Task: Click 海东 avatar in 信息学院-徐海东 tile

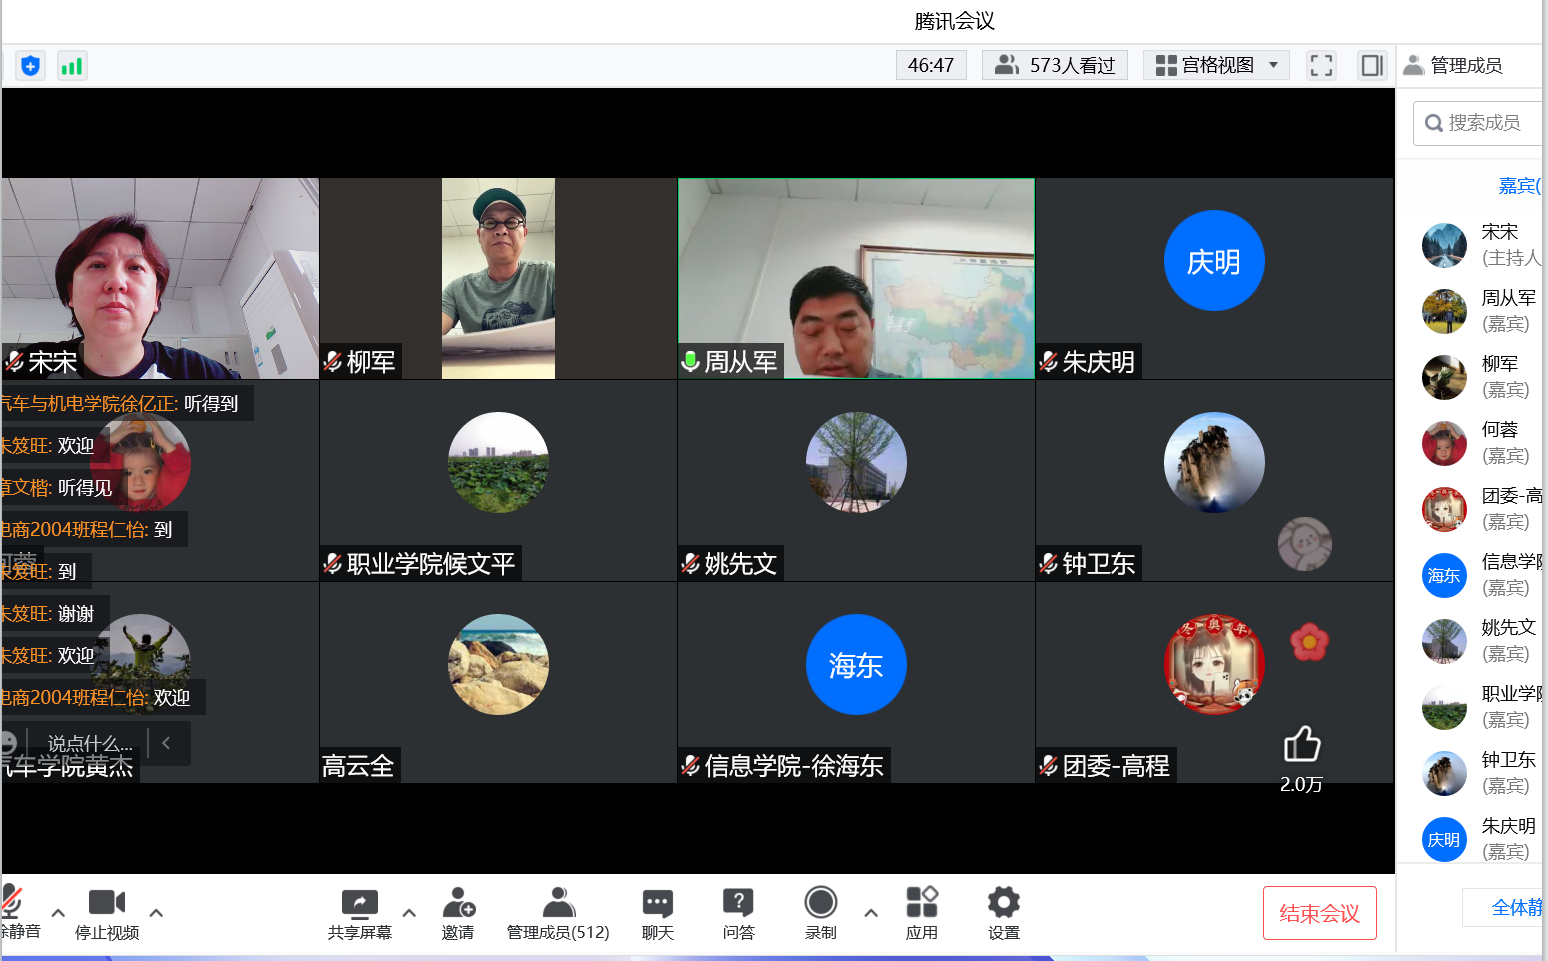Action: (x=856, y=664)
